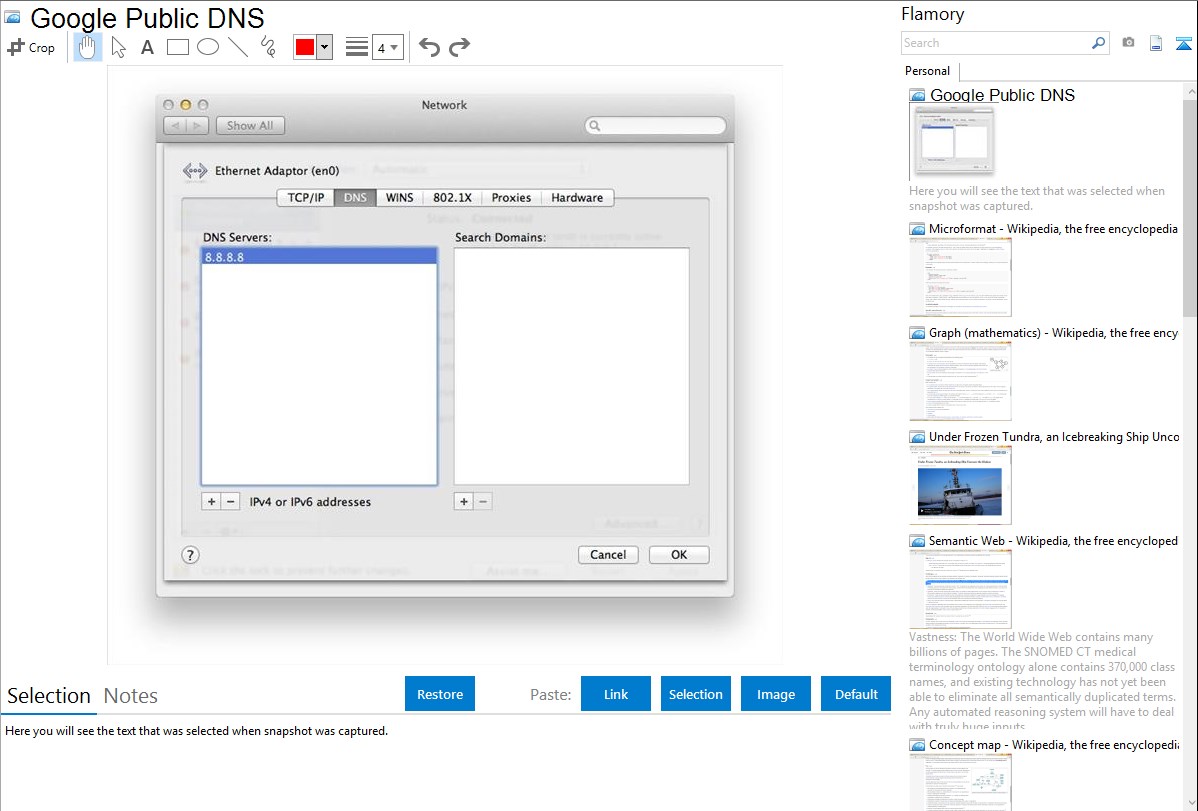Select the Google Public DNS thumbnail
Screen dimensions: 1198x811
pyautogui.click(x=952, y=143)
